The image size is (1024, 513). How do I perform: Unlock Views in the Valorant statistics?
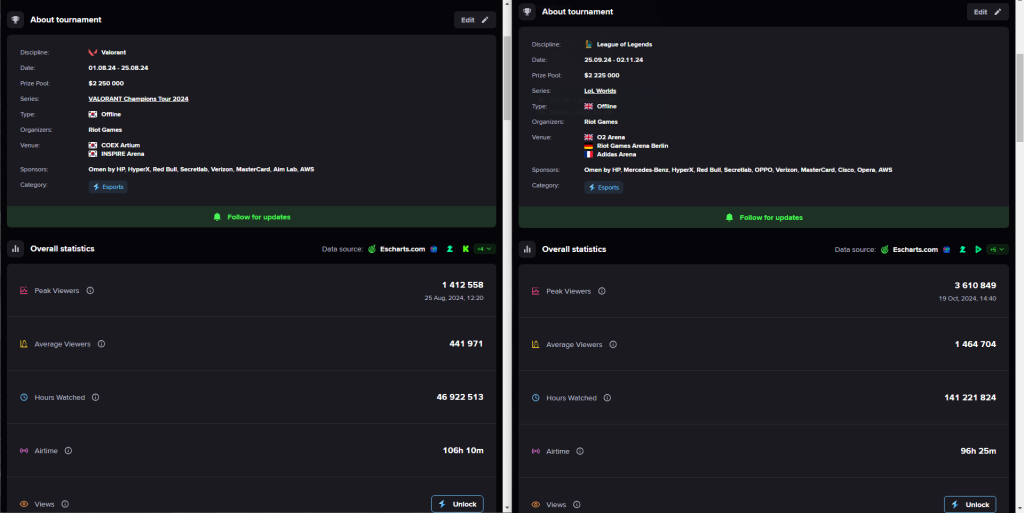pyautogui.click(x=457, y=504)
